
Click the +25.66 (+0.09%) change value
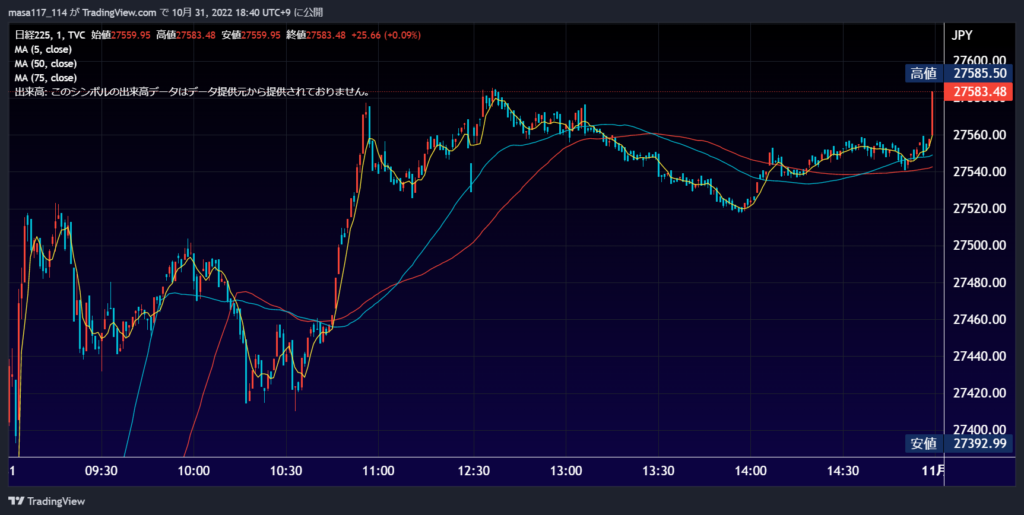click(x=385, y=35)
